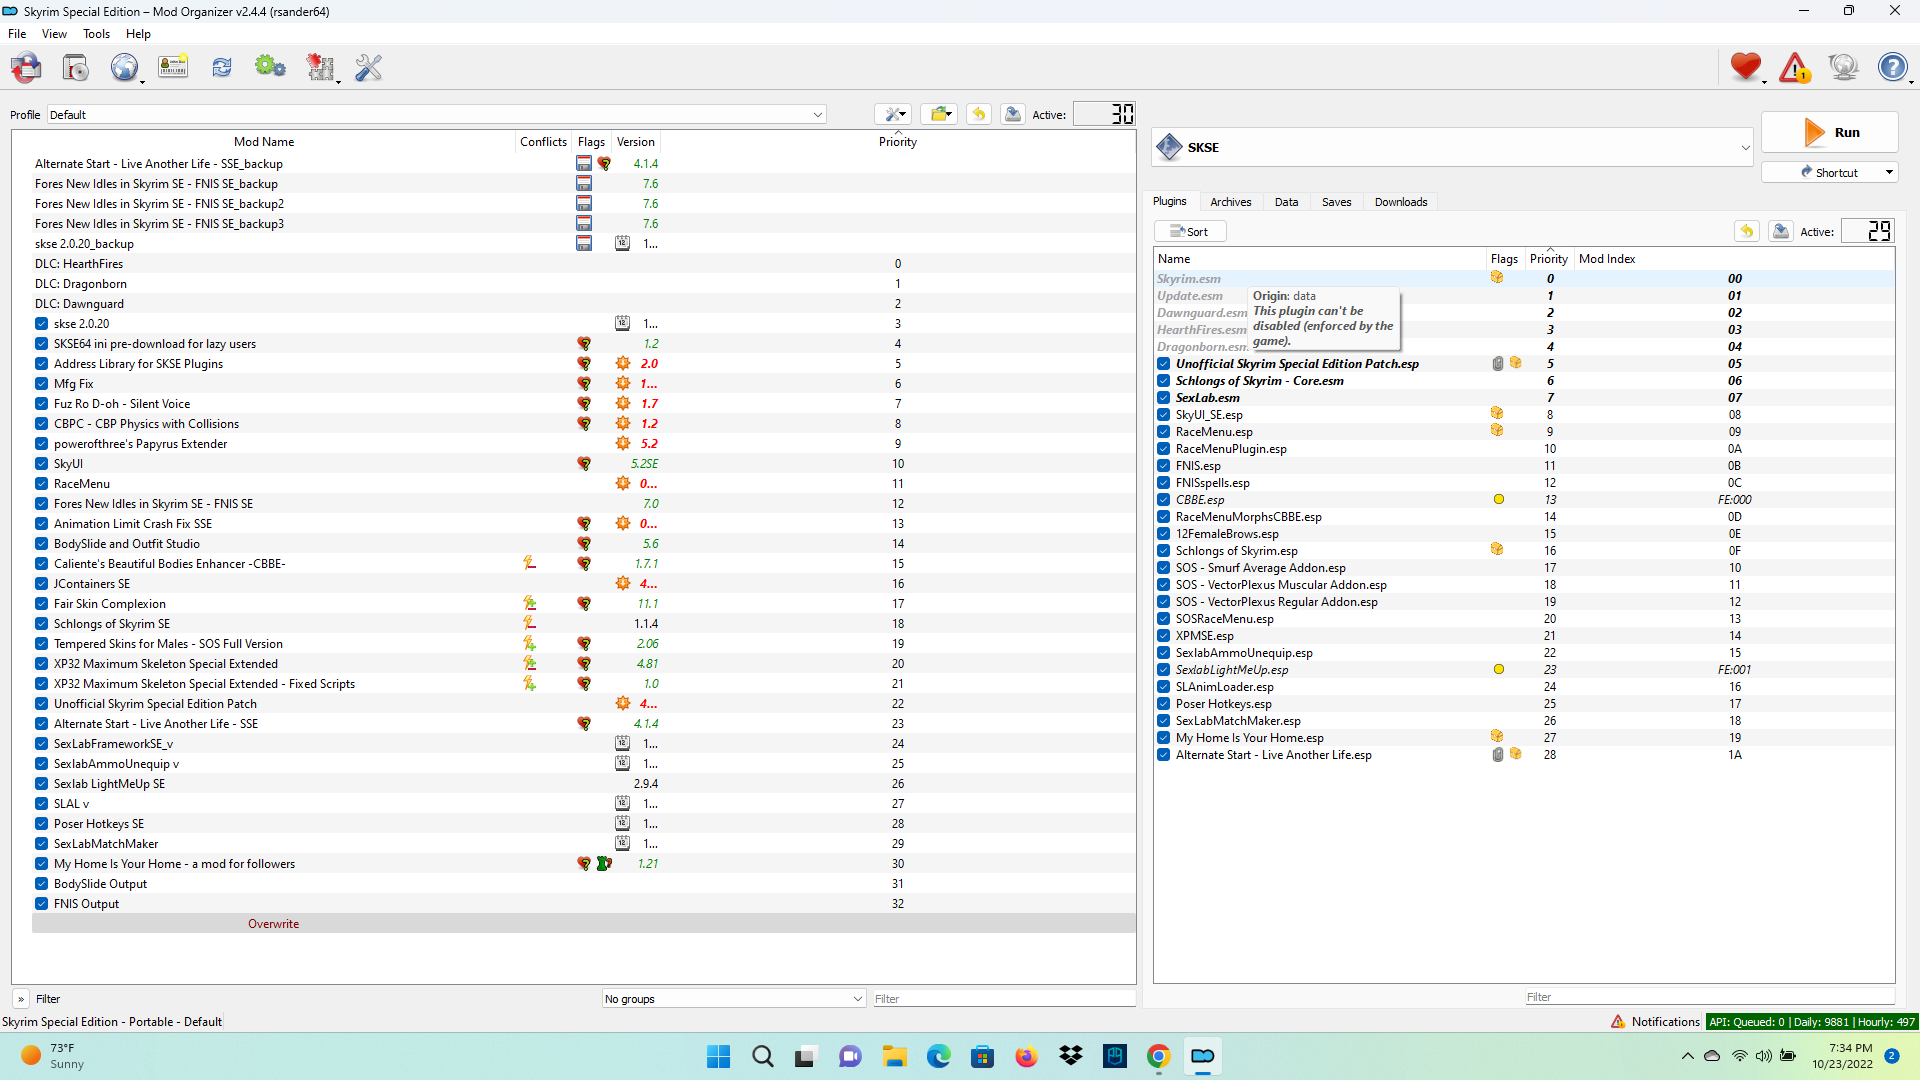Viewport: 1920px width, 1080px height.
Task: Open the mod list options dropdown
Action: (x=893, y=114)
